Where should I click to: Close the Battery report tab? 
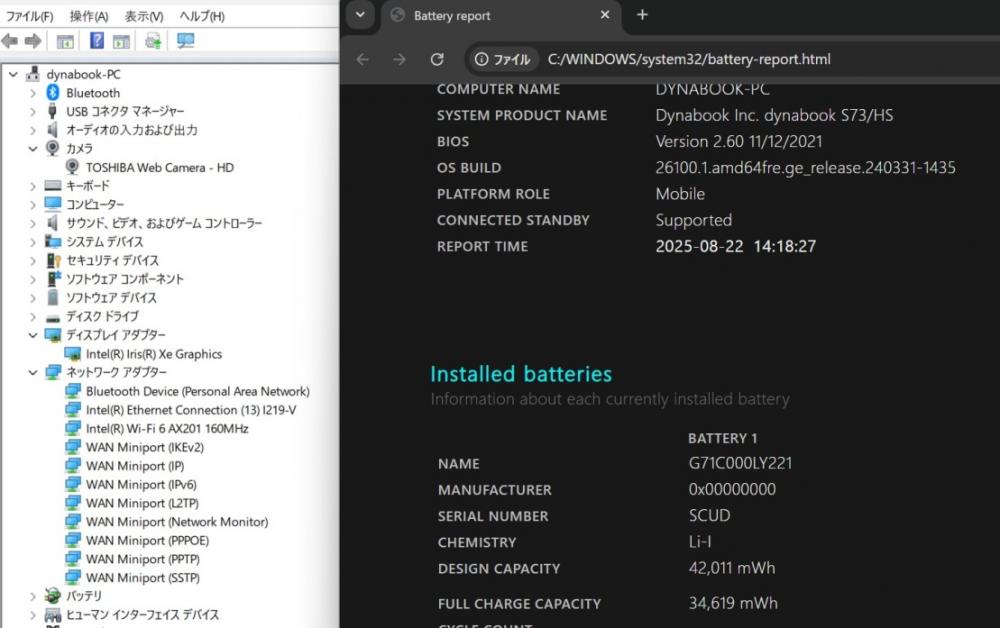tap(605, 15)
